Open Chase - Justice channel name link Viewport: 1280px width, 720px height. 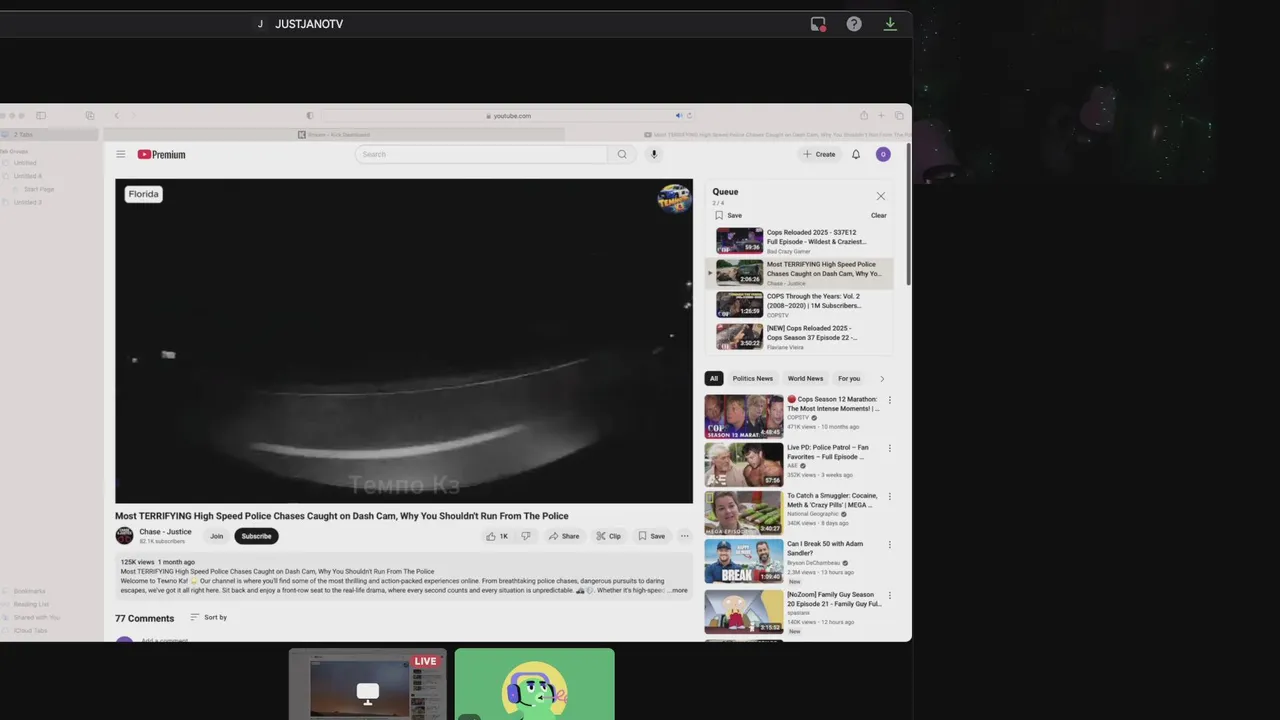165,532
